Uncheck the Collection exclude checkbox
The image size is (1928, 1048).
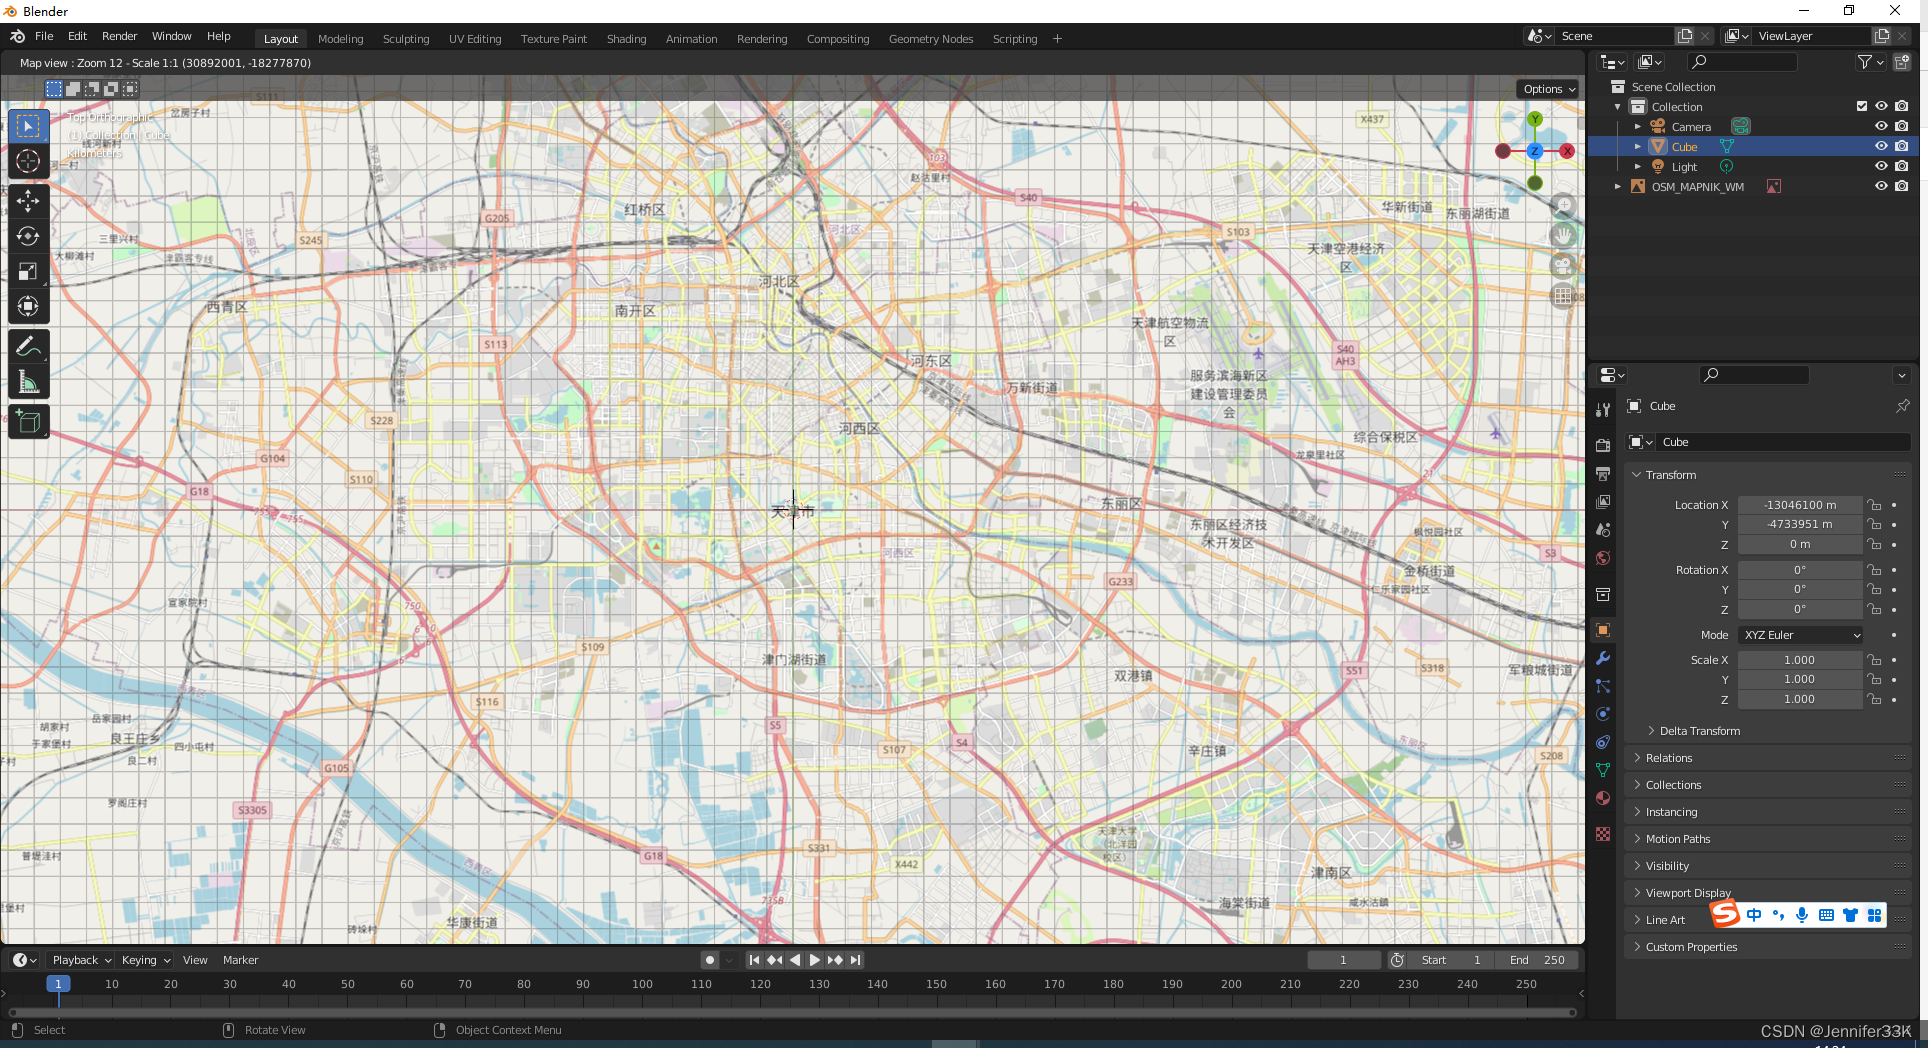pyautogui.click(x=1862, y=106)
